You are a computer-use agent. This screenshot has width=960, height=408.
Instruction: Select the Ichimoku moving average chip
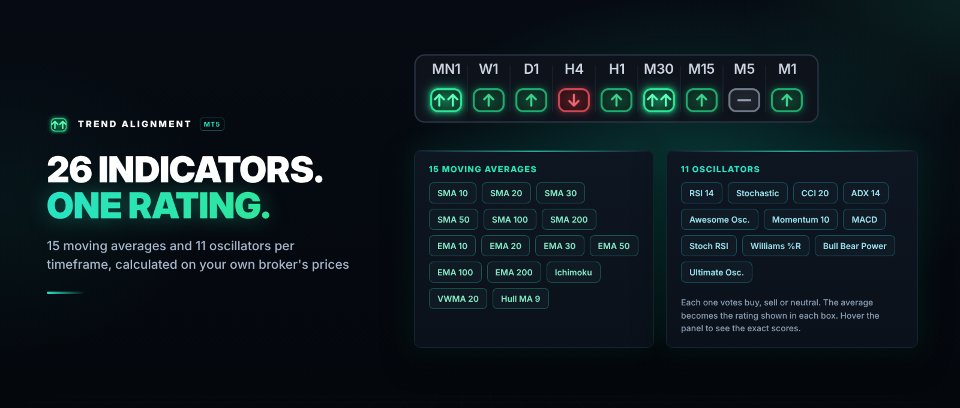pyautogui.click(x=573, y=272)
